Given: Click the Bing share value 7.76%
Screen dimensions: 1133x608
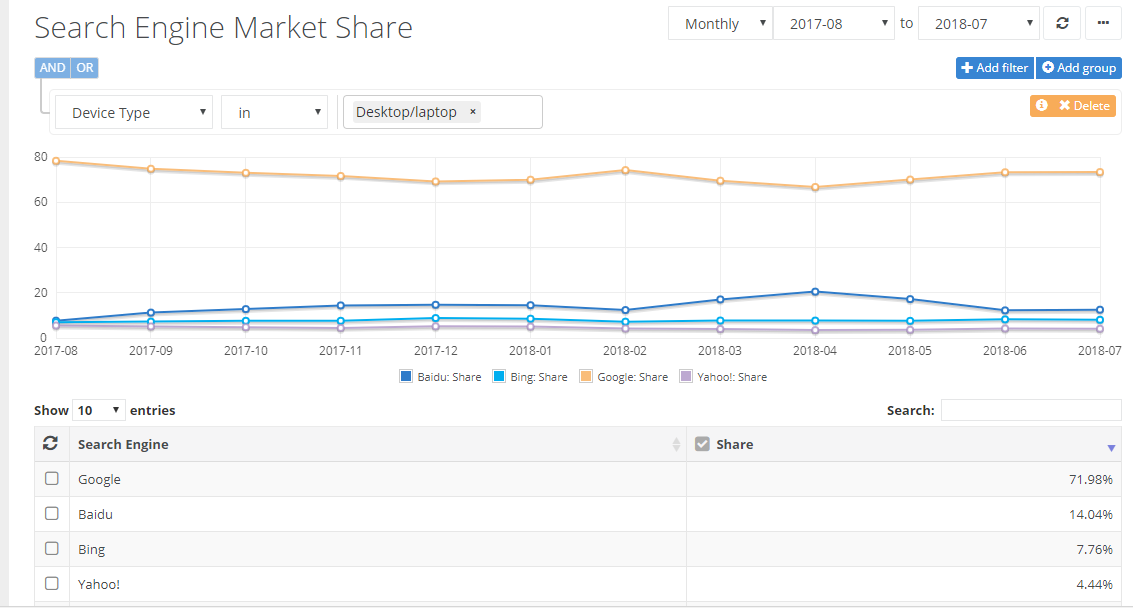Looking at the screenshot, I should (1094, 549).
